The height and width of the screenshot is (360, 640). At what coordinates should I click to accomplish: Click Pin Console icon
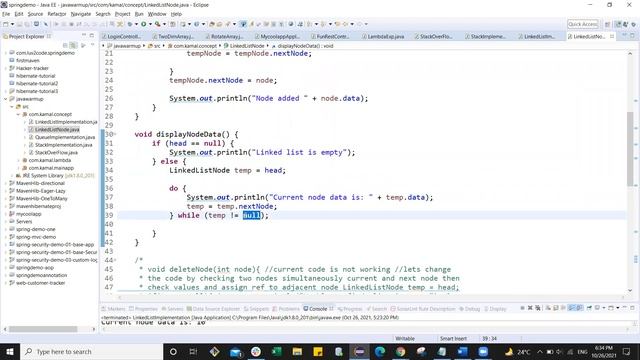pos(589,308)
